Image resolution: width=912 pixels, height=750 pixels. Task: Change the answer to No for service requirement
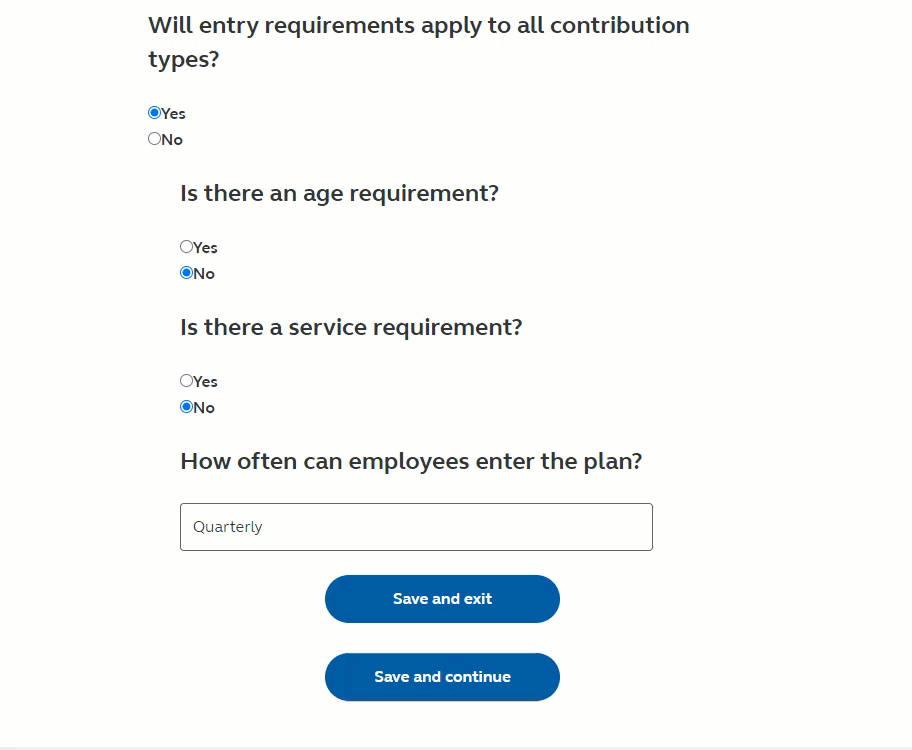pyautogui.click(x=186, y=406)
